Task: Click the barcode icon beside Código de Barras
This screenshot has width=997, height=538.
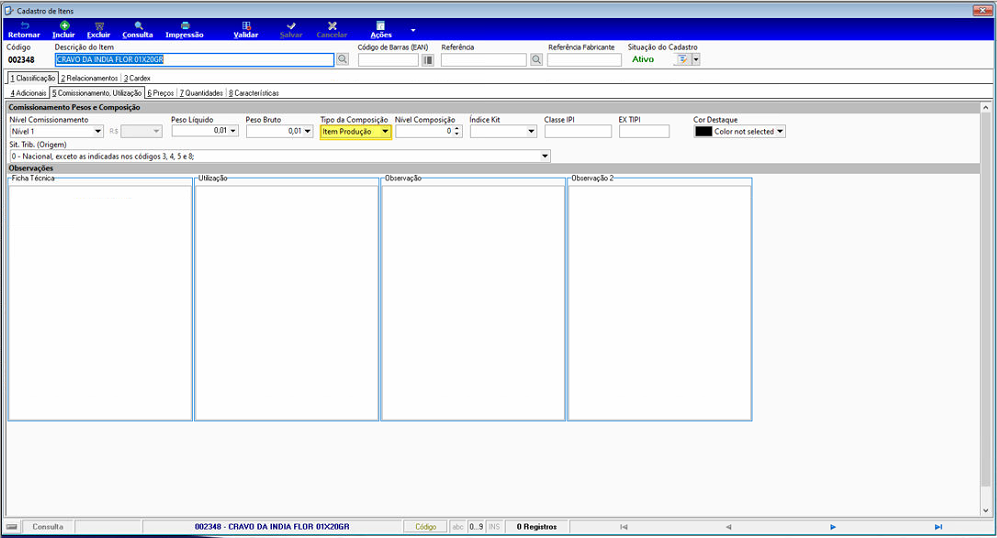Action: (x=427, y=60)
